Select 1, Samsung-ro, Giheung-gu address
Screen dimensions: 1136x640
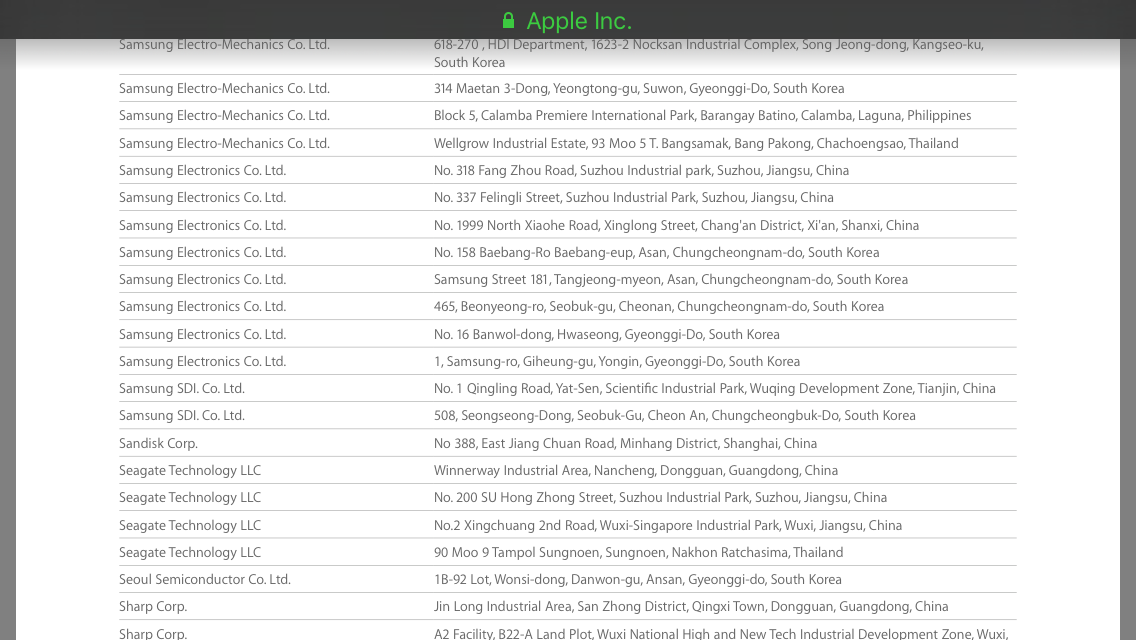click(x=617, y=362)
